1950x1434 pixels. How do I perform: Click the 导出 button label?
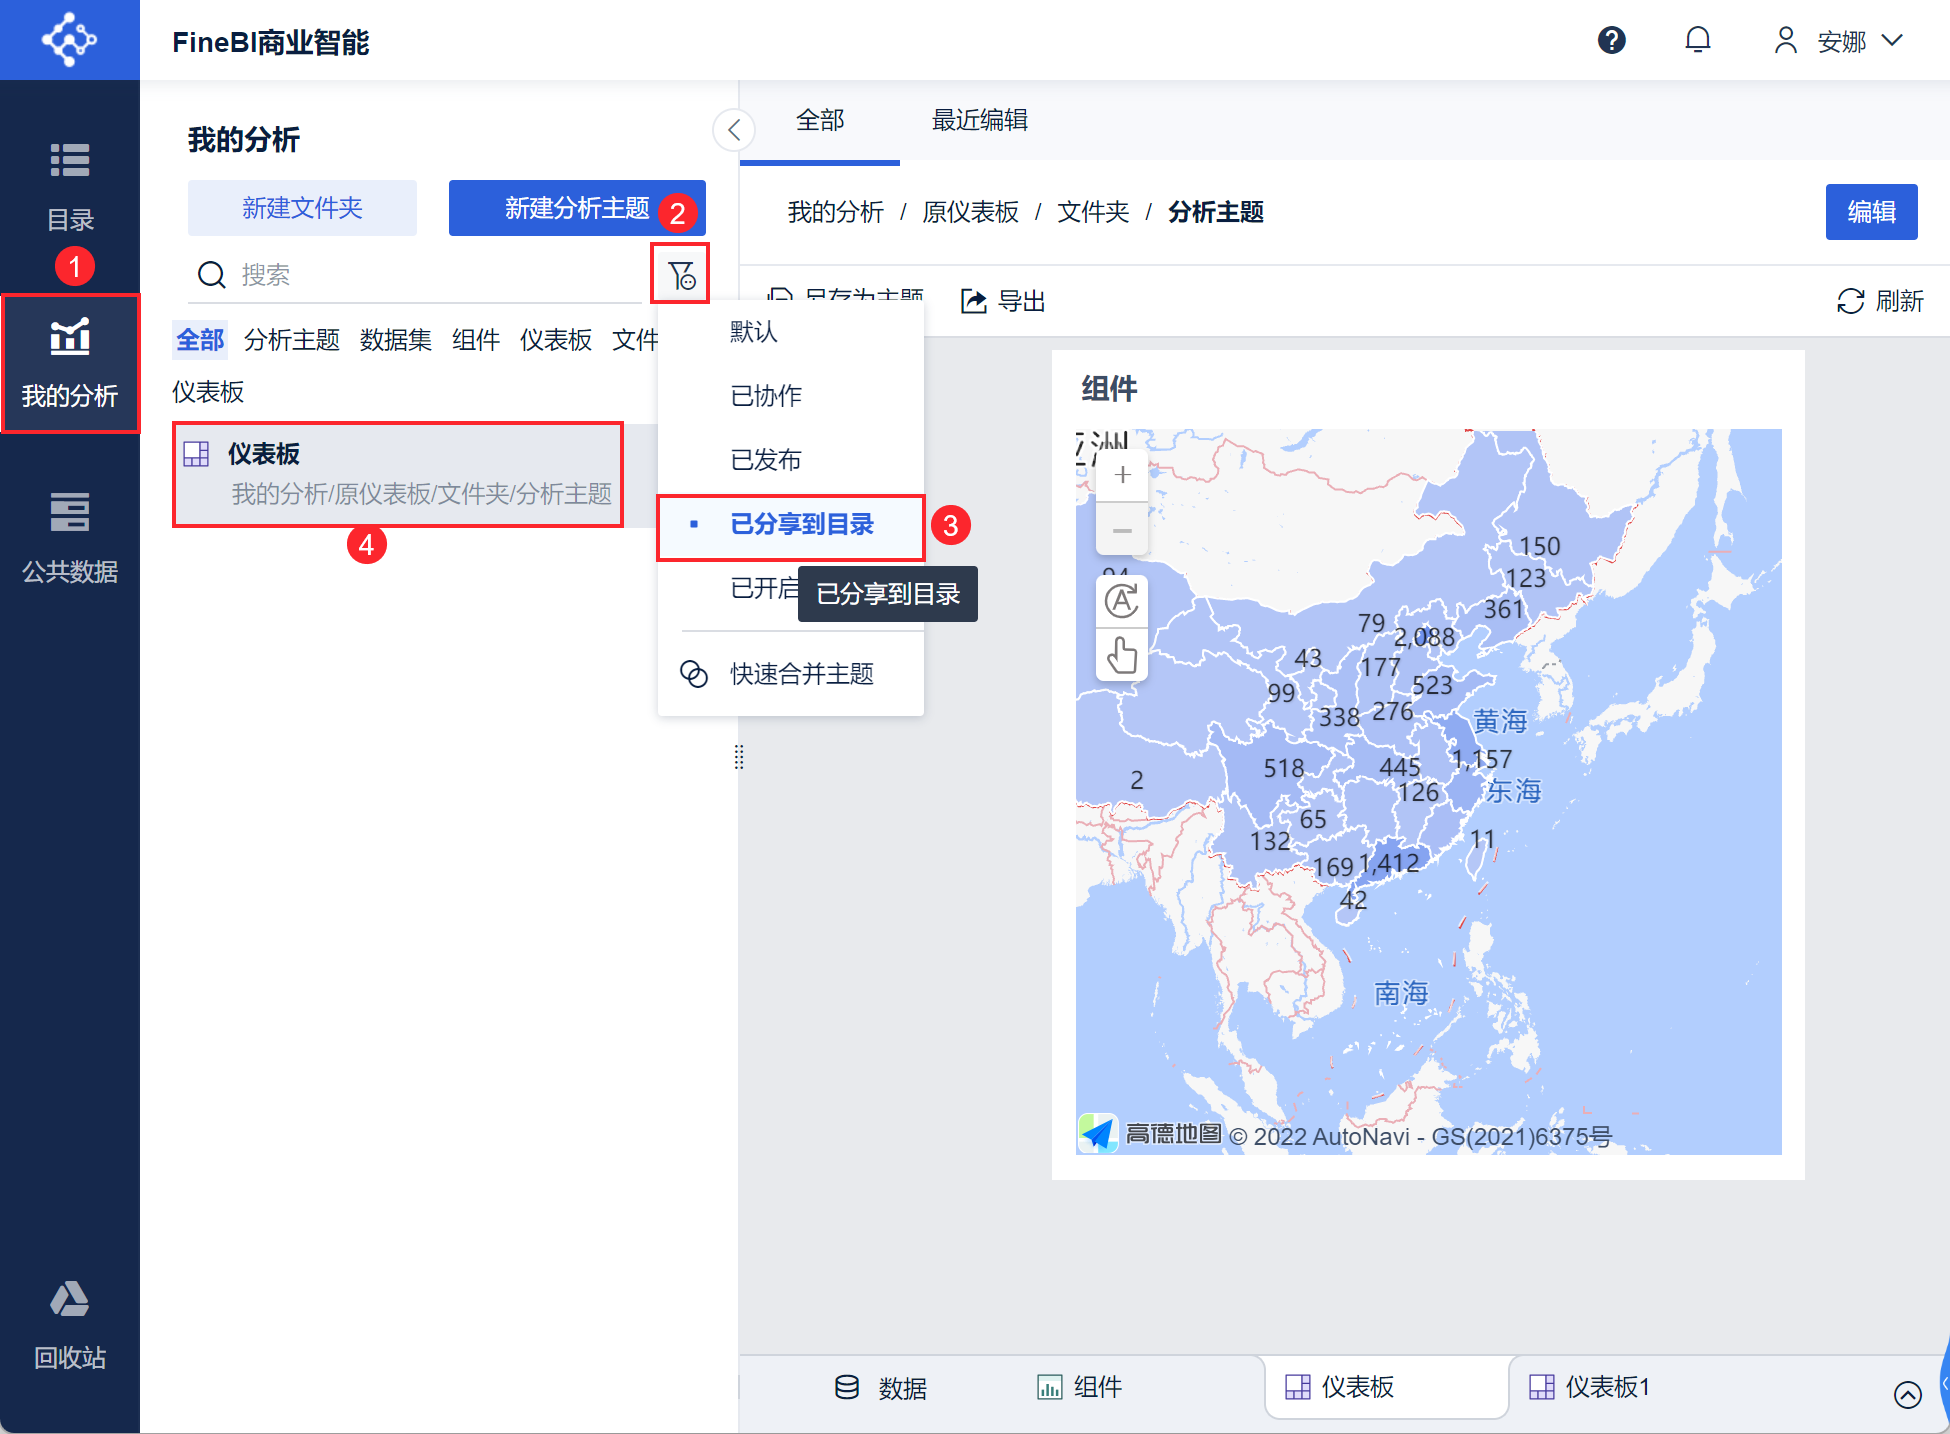(x=1022, y=301)
